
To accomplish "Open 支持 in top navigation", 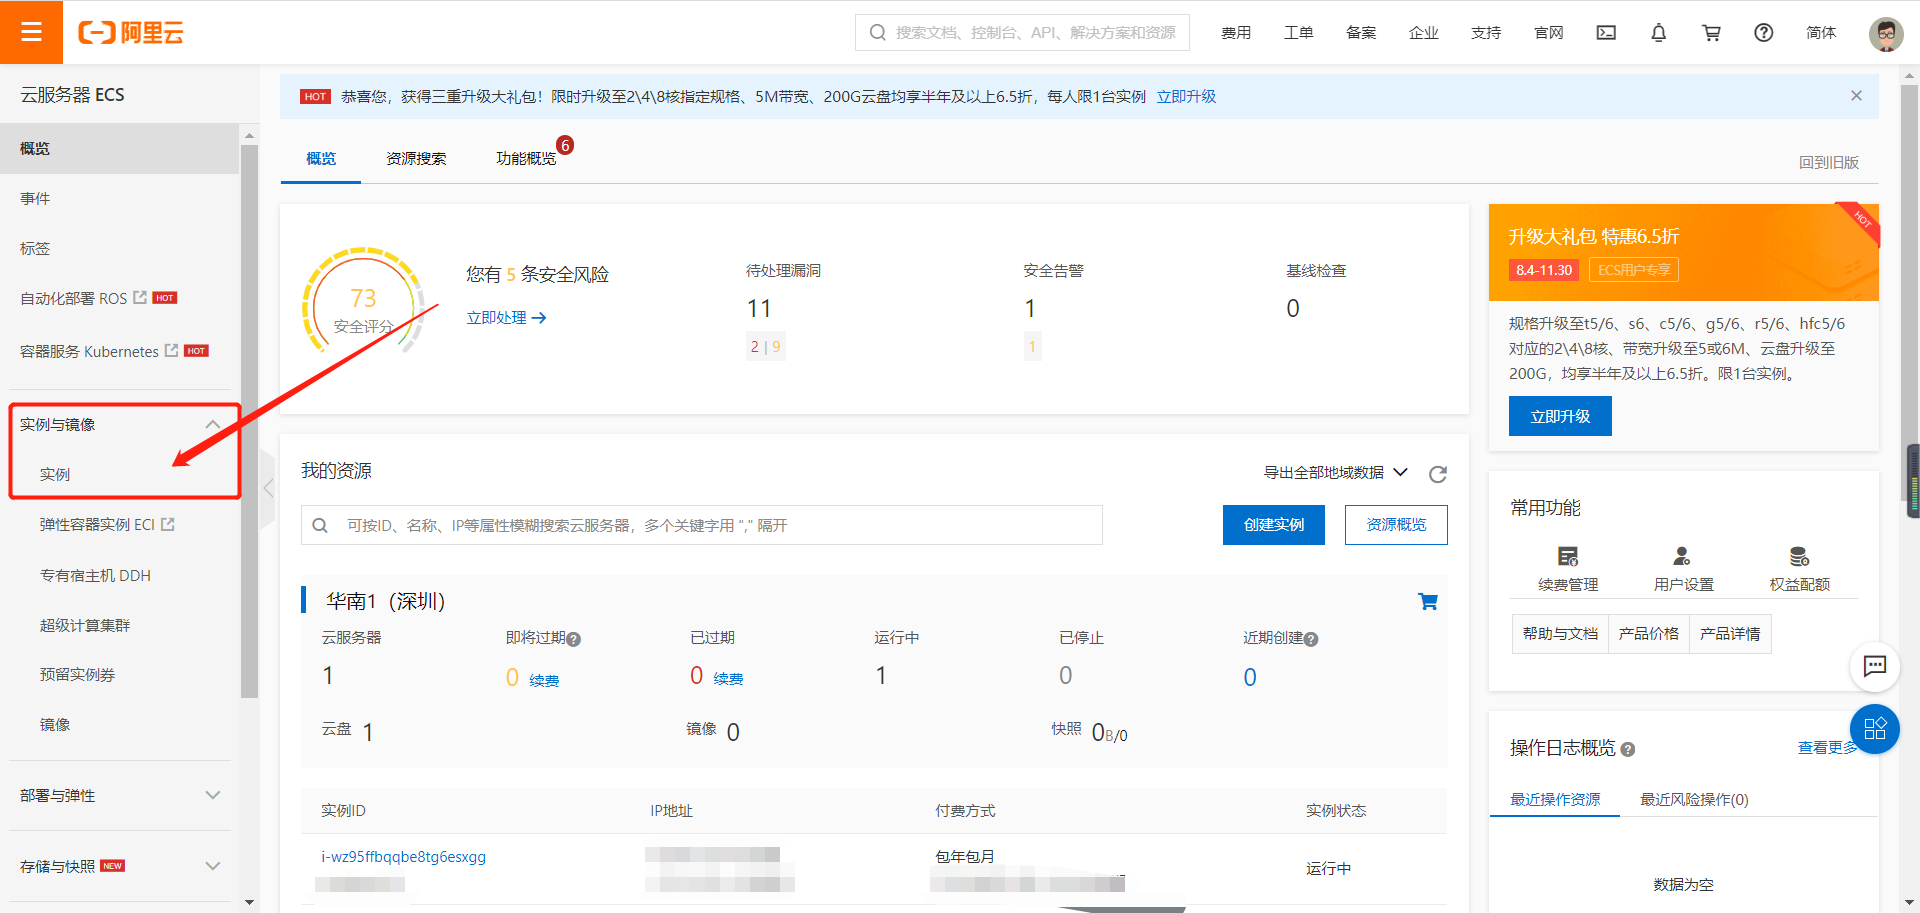I will click(x=1486, y=33).
